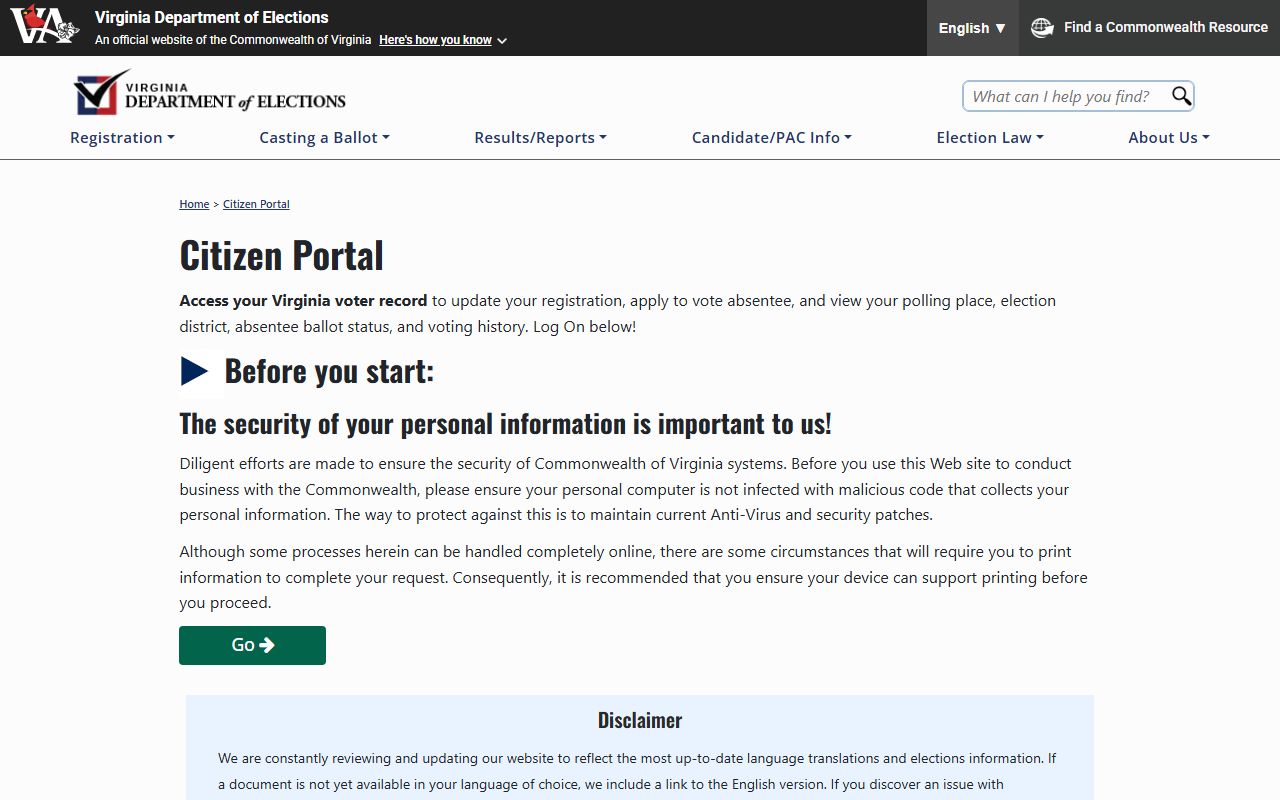Image resolution: width=1280 pixels, height=800 pixels.
Task: Click the Virginia Department of Elections header title
Action: [x=211, y=17]
